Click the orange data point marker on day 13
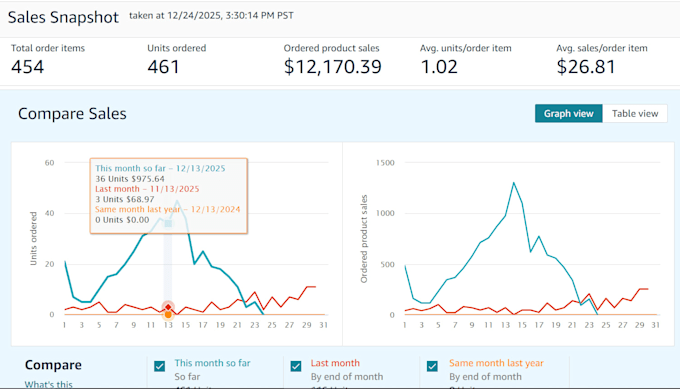 pyautogui.click(x=168, y=314)
